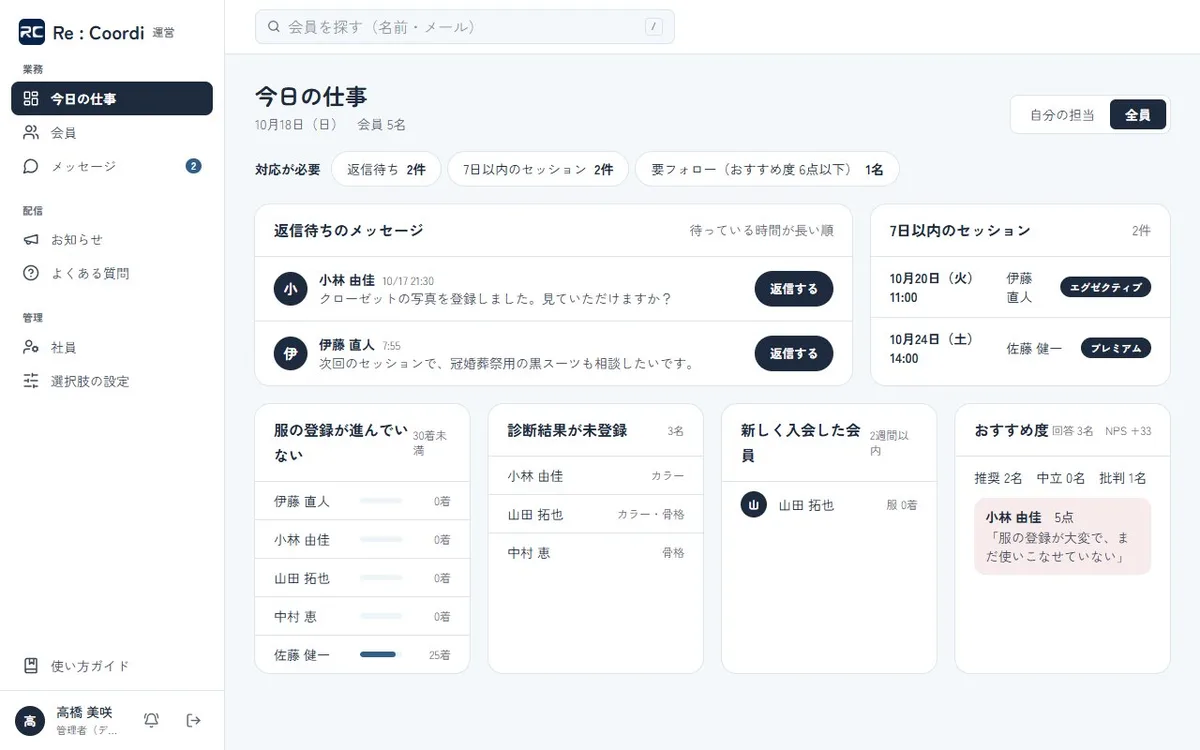Open the 会員 members icon
1200x750 pixels.
pyautogui.click(x=31, y=132)
